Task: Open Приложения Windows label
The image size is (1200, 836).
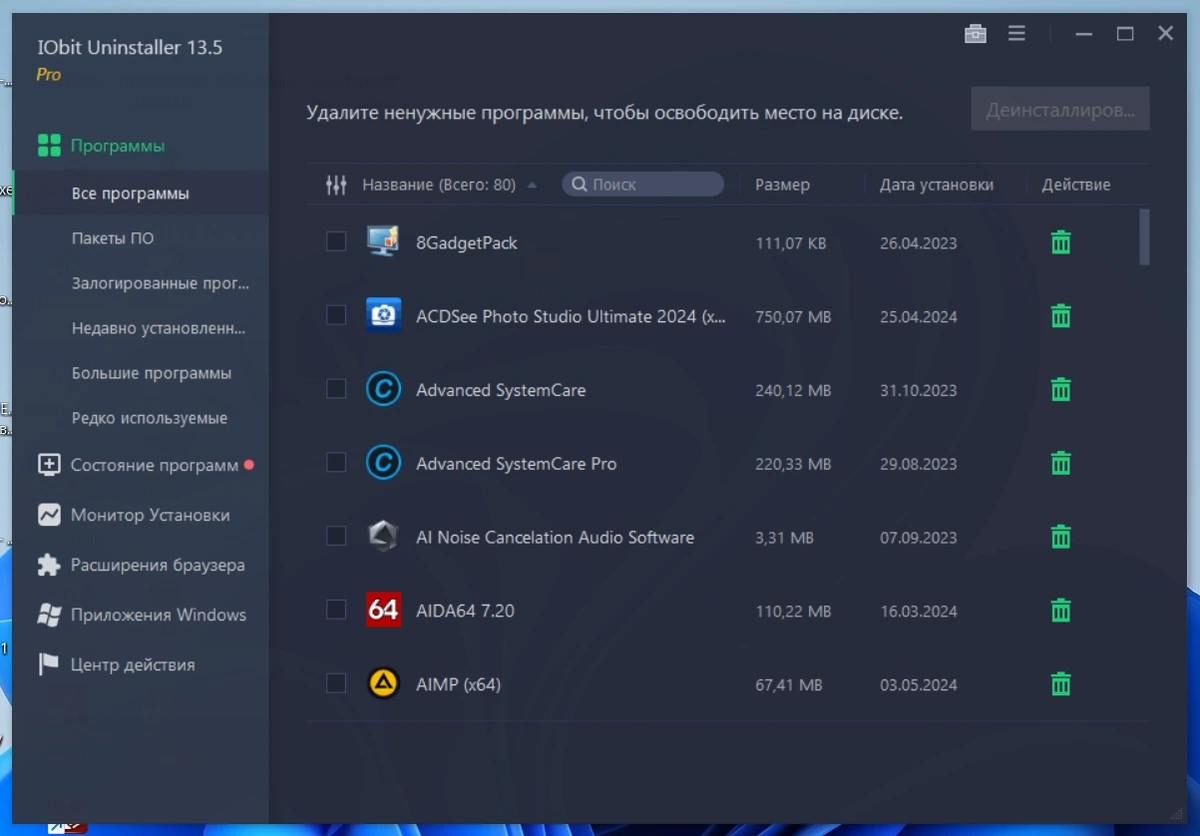Action: click(x=158, y=615)
